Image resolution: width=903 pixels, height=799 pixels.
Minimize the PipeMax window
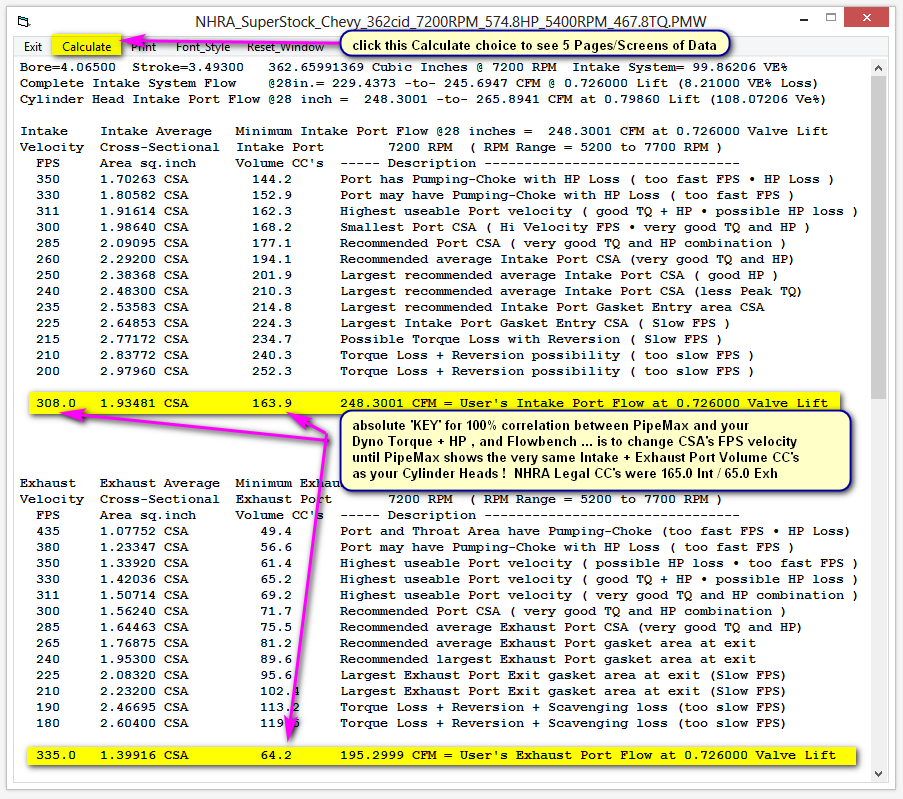[803, 20]
